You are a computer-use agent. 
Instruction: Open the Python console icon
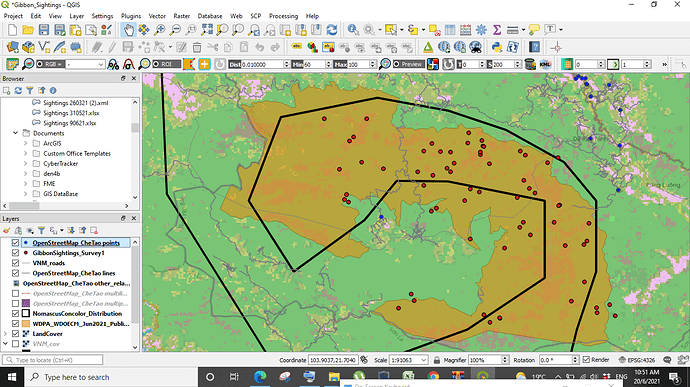point(497,47)
